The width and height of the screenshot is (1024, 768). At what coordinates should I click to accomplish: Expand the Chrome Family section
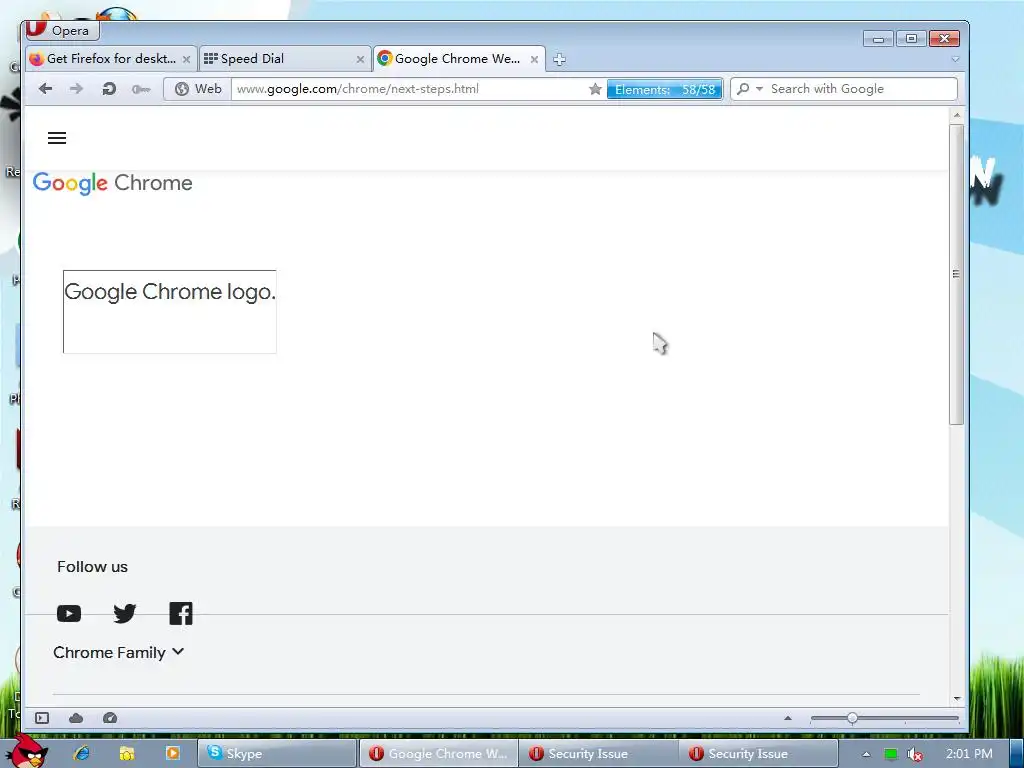pyautogui.click(x=119, y=652)
